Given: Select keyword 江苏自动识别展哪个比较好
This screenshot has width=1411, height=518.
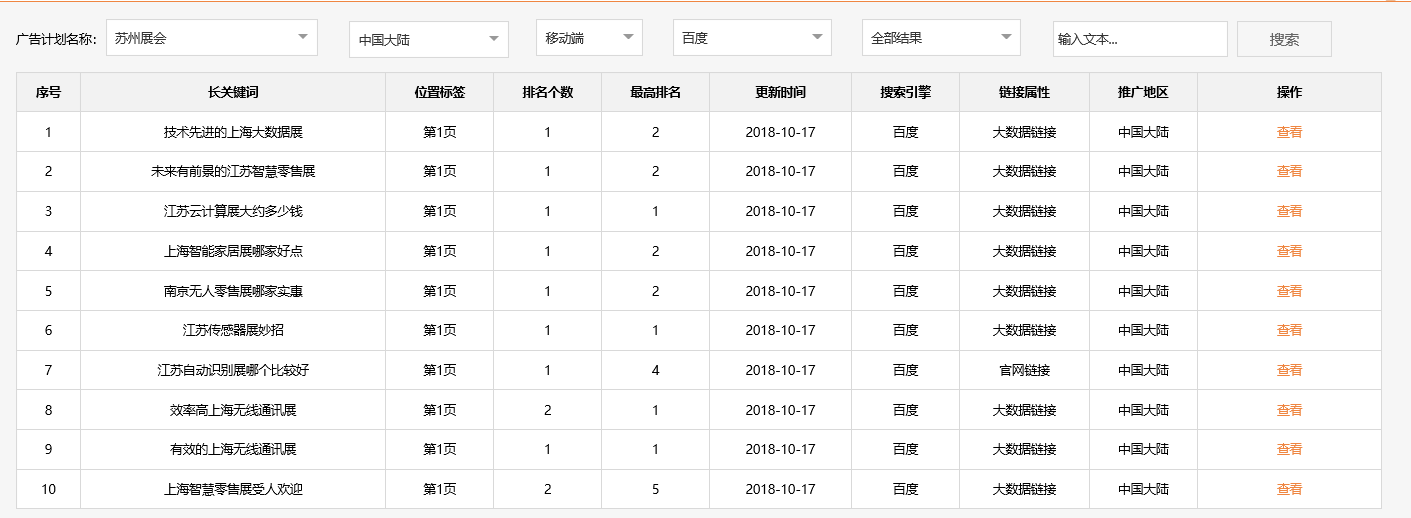Looking at the screenshot, I should (233, 370).
